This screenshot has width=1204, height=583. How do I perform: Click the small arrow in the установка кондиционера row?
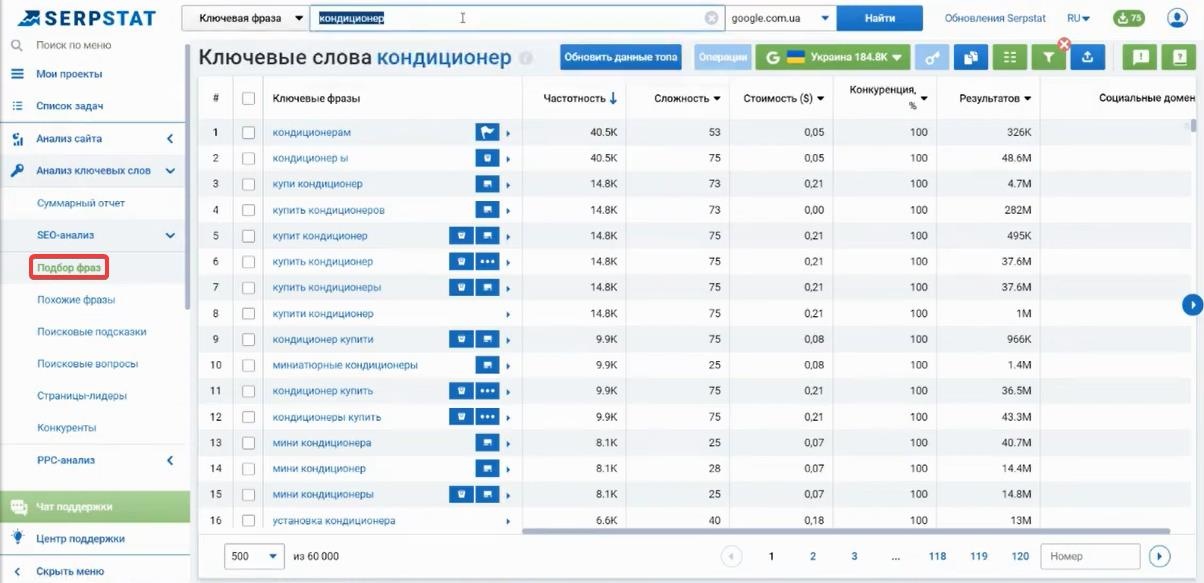coord(508,521)
